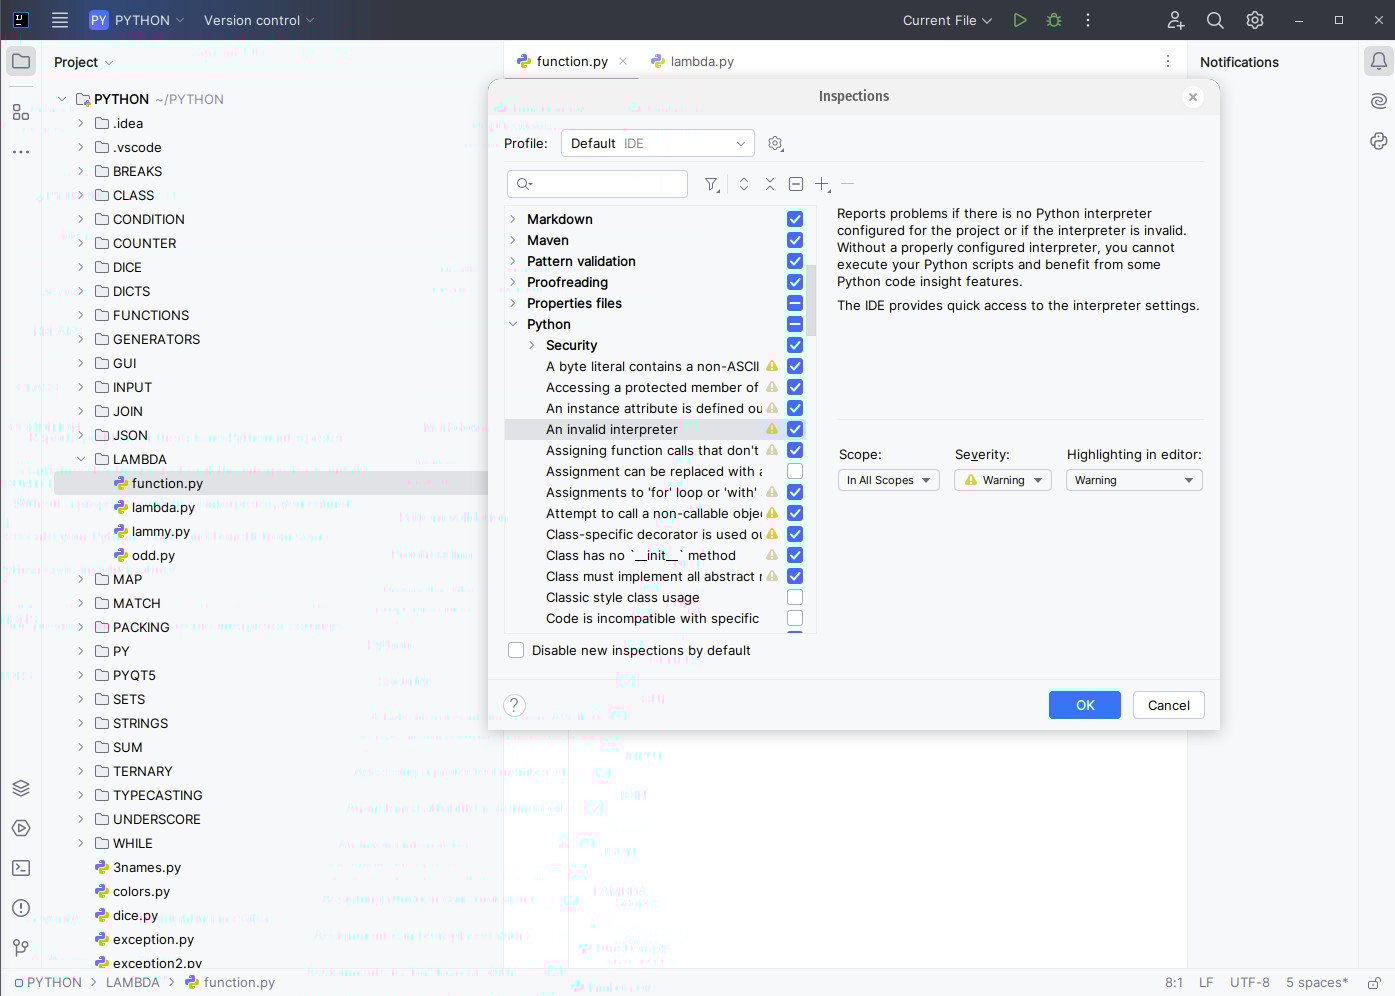Click the Cancel button

click(1169, 705)
